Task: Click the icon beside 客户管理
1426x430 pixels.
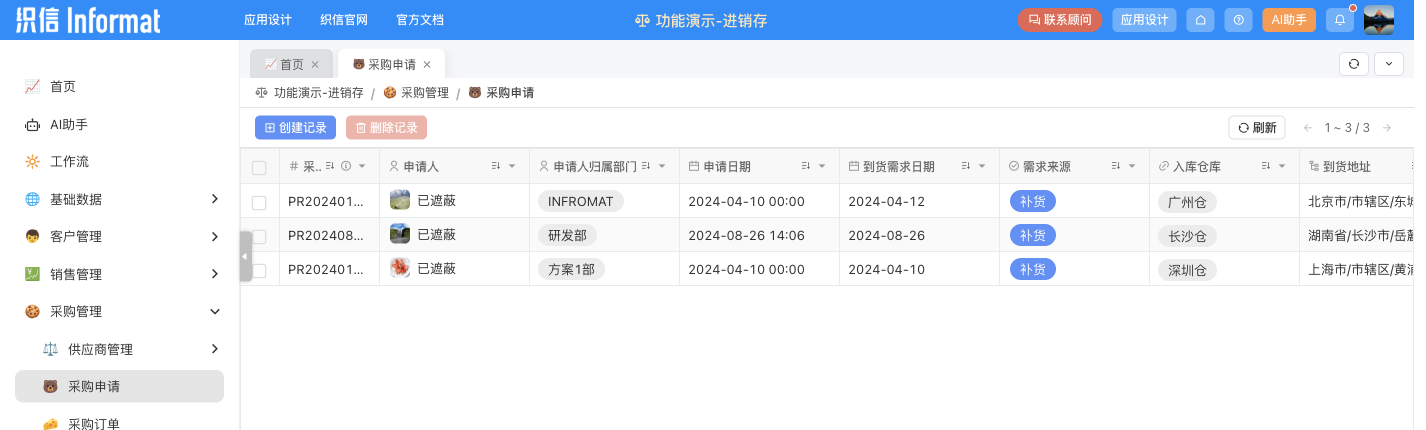Action: click(x=32, y=237)
